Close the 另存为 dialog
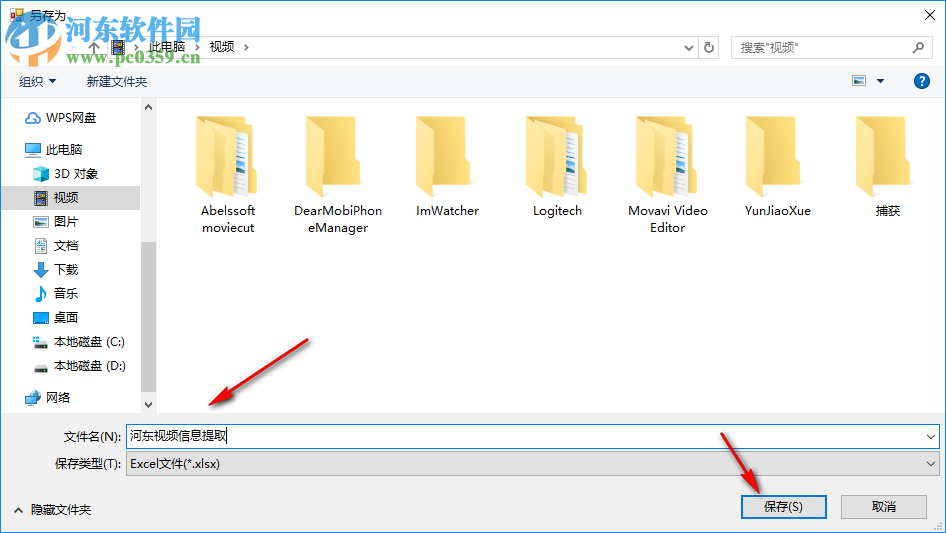Viewport: 946px width, 533px height. (930, 15)
